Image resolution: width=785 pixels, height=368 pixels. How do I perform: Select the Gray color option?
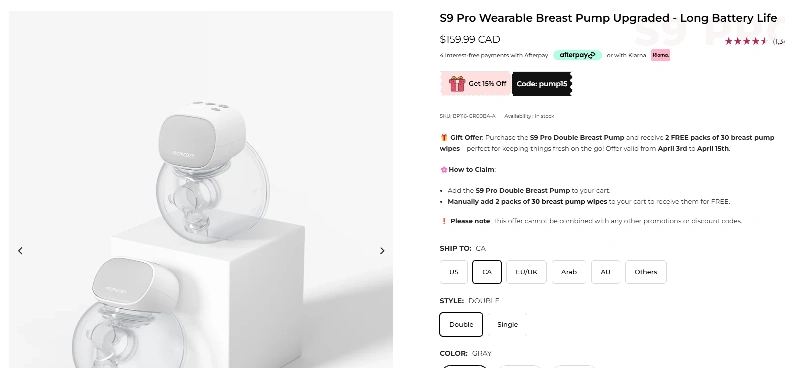tap(463, 366)
